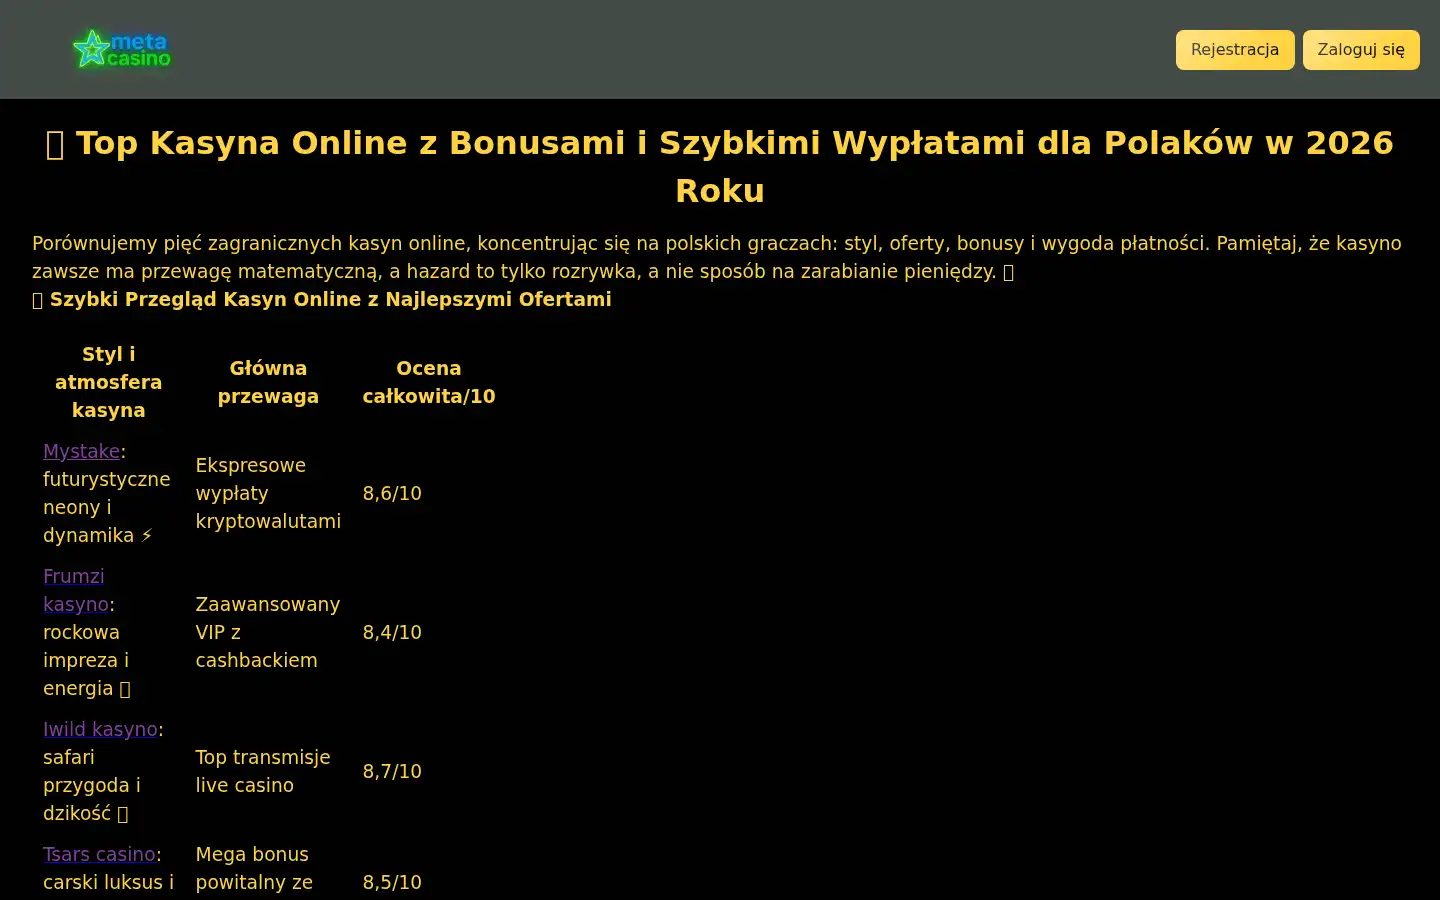
Task: Click the 8,7/10 rating for Iwild
Action: (392, 771)
